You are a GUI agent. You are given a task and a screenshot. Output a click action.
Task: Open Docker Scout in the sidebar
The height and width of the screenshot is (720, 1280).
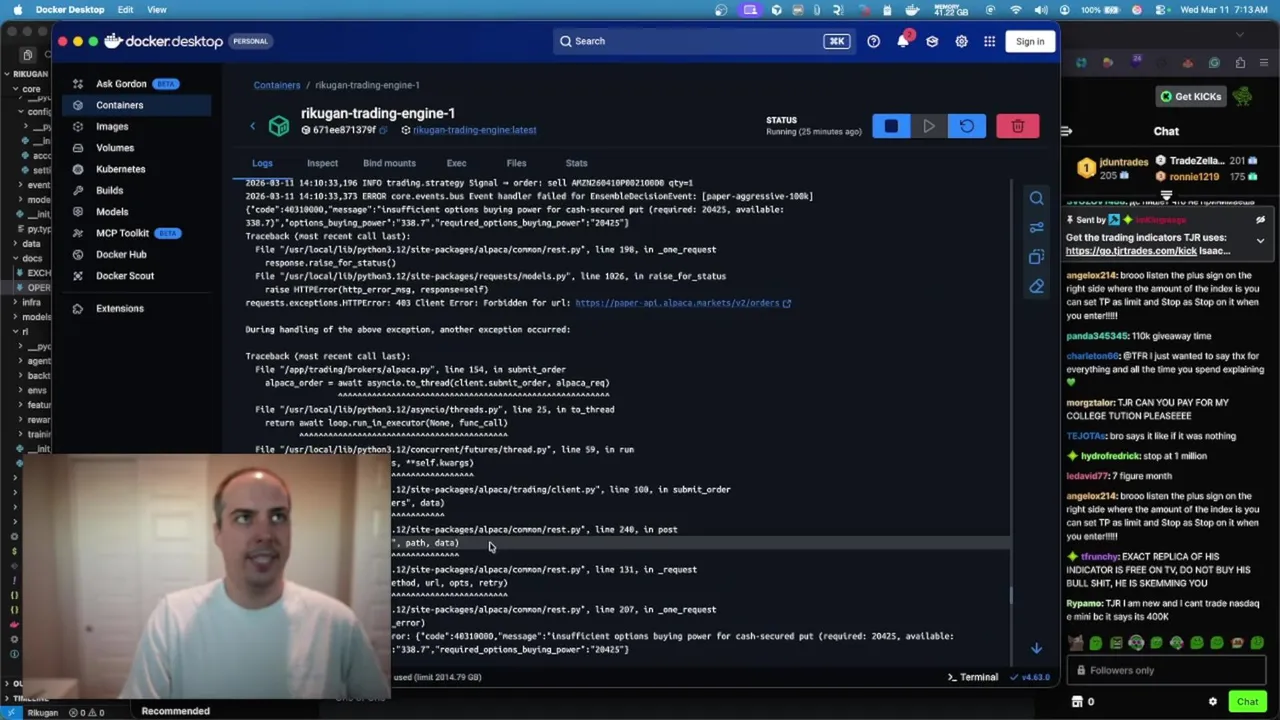[x=136, y=276]
